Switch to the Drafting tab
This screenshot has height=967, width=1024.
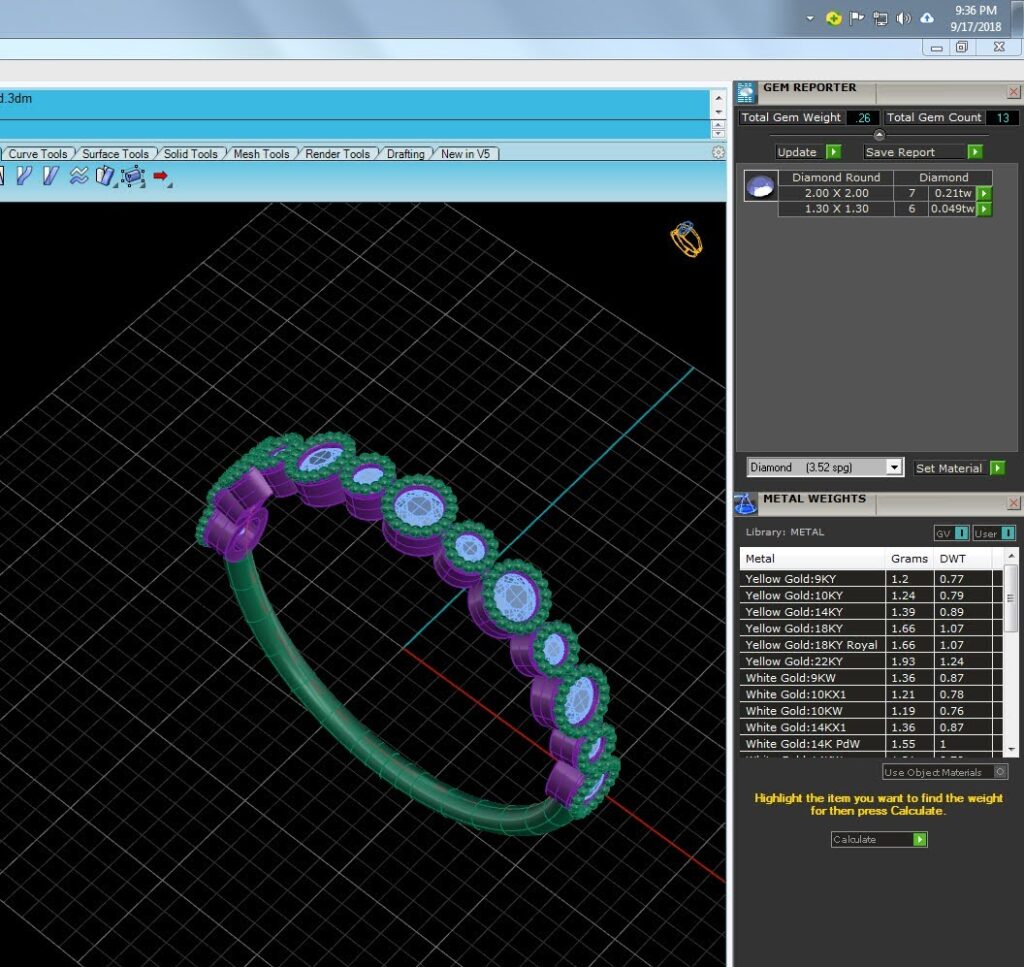[406, 153]
